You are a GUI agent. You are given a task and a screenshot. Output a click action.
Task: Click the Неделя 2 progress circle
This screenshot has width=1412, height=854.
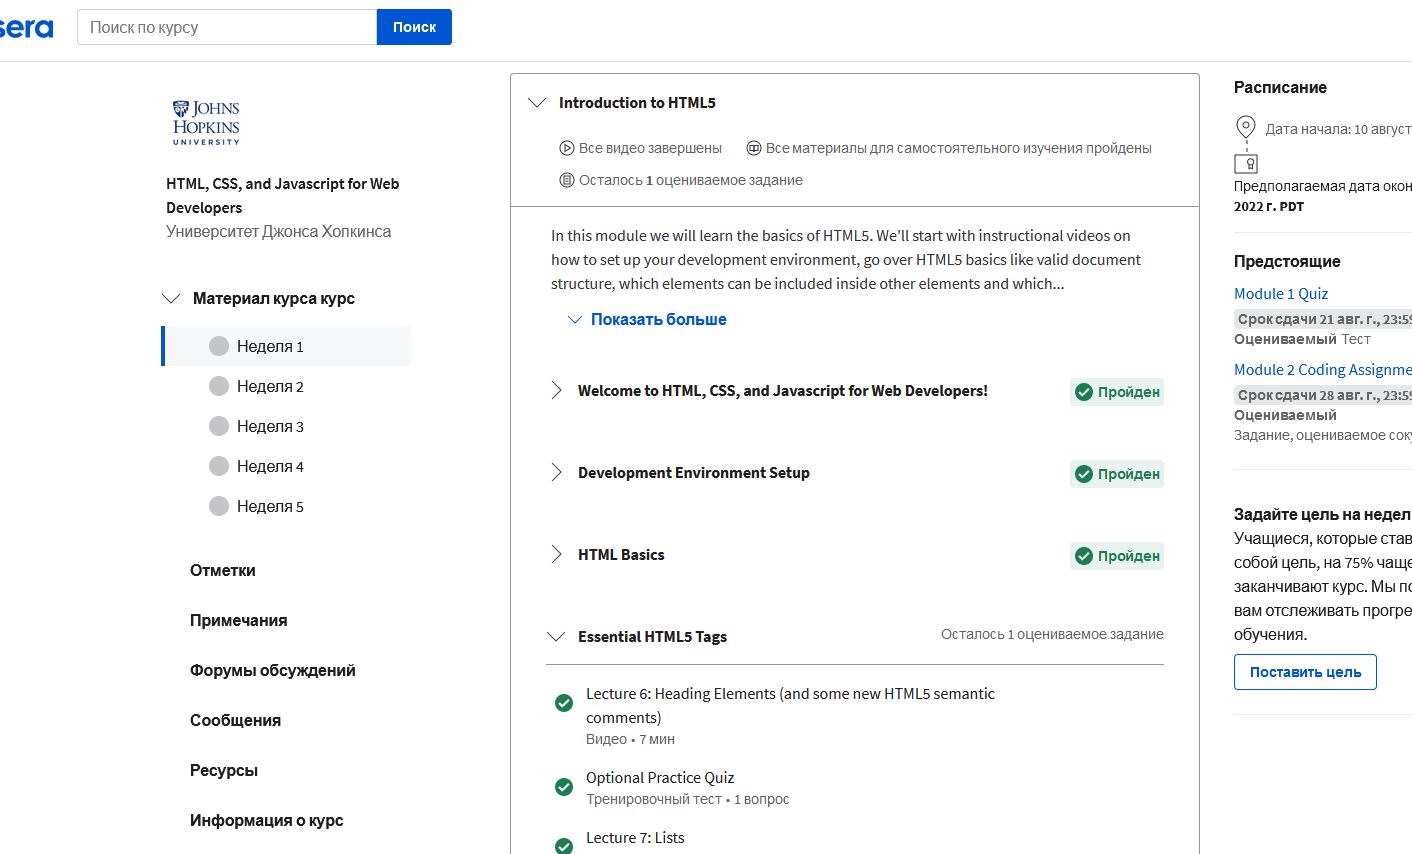[x=219, y=386]
